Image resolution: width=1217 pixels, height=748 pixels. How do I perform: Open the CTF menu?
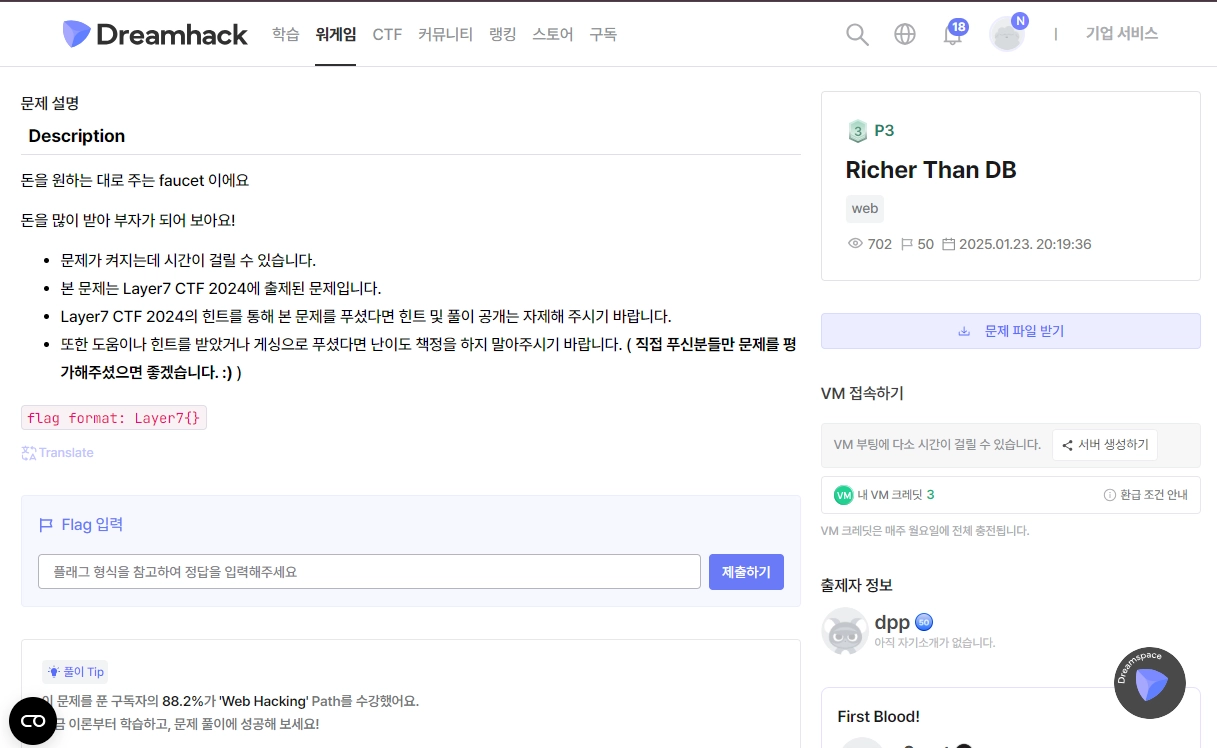387,34
